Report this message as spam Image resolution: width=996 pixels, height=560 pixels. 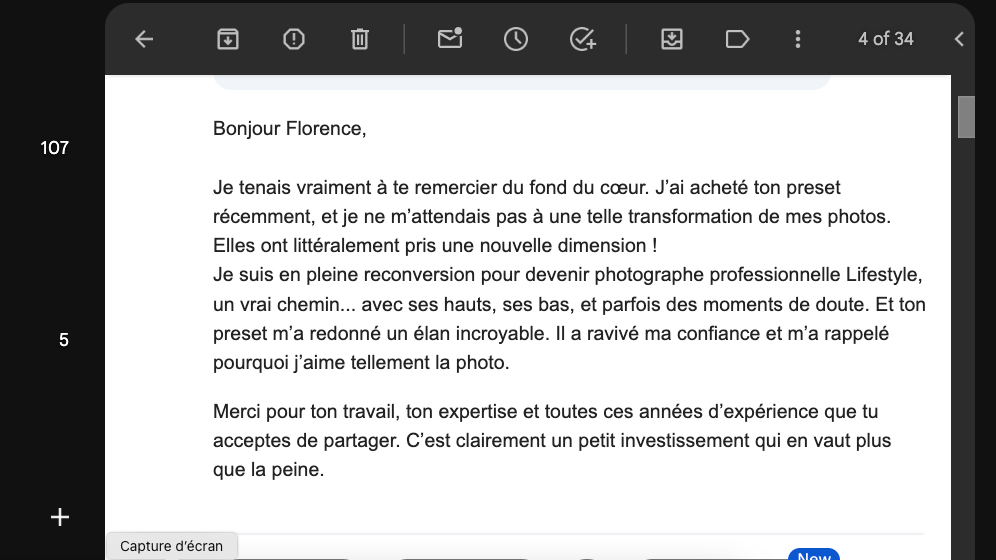coord(293,39)
